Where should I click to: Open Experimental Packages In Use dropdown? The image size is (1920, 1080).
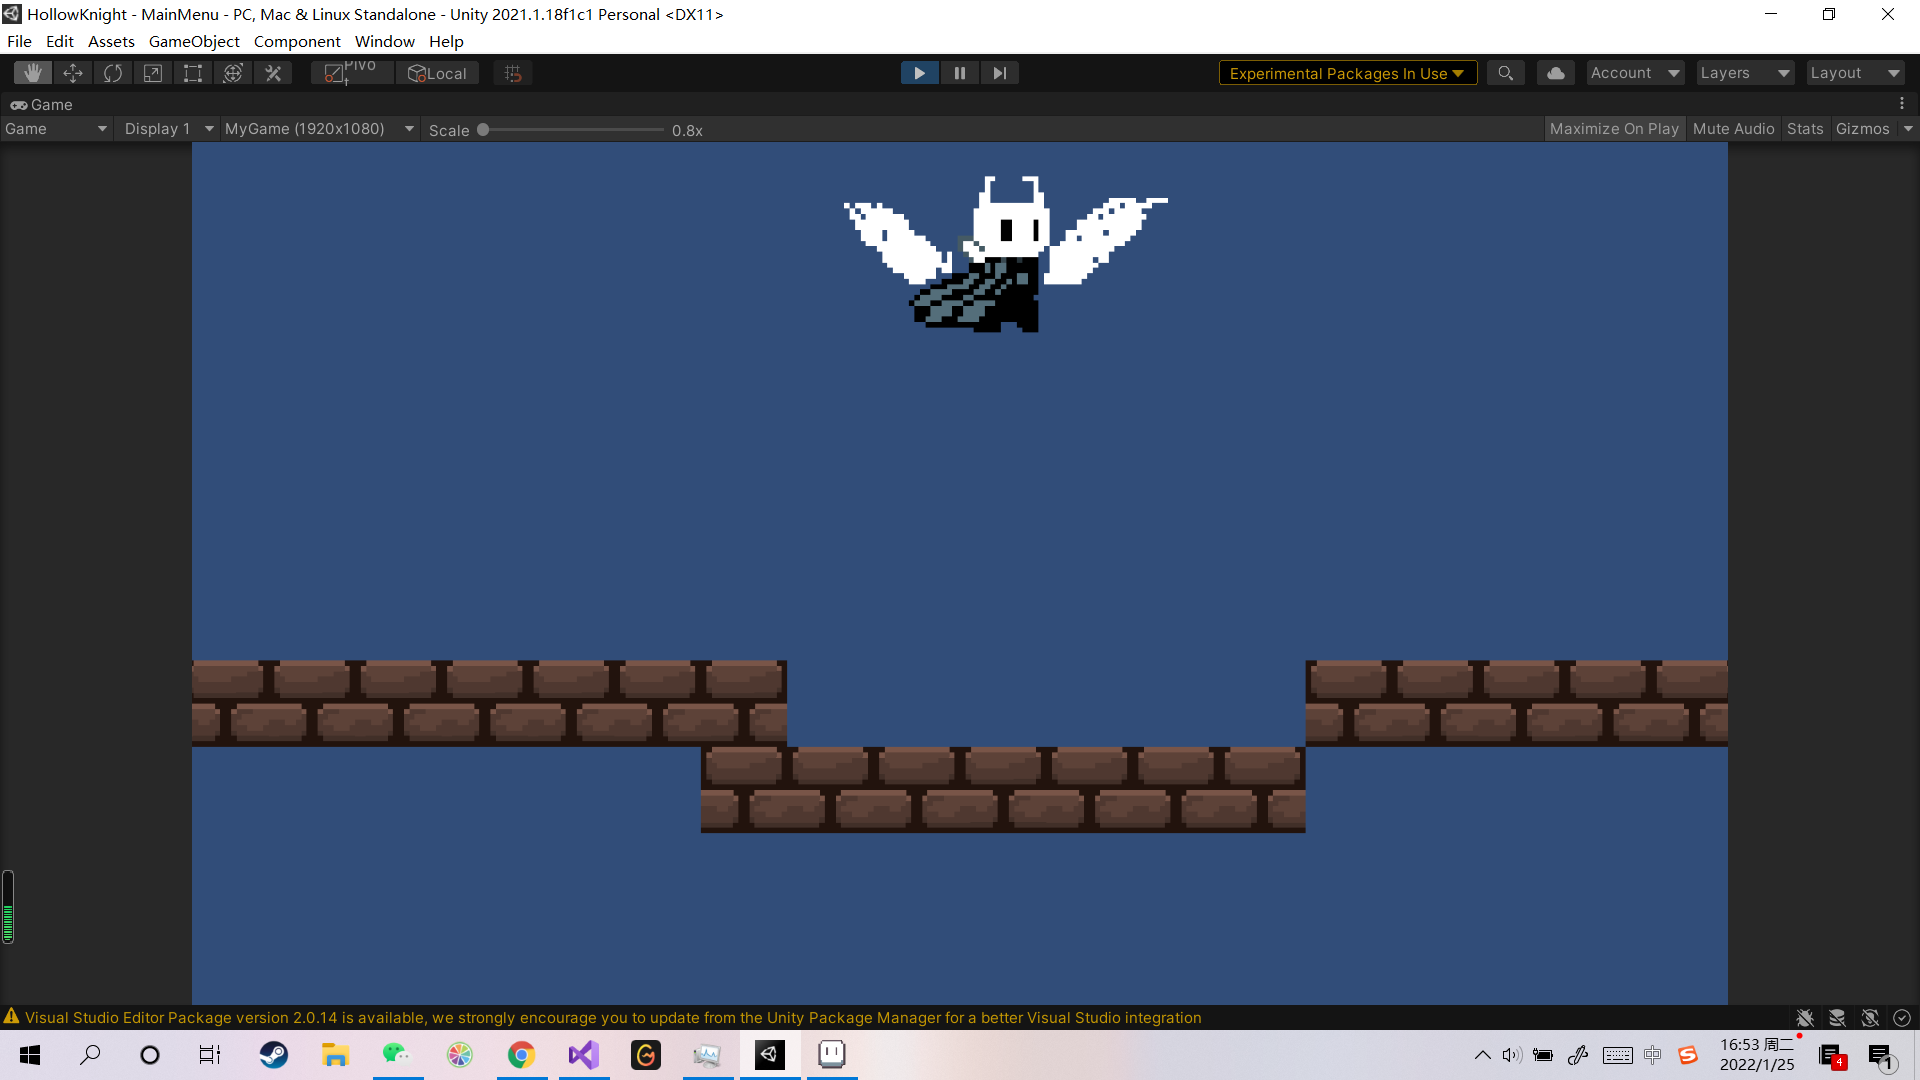click(x=1347, y=73)
